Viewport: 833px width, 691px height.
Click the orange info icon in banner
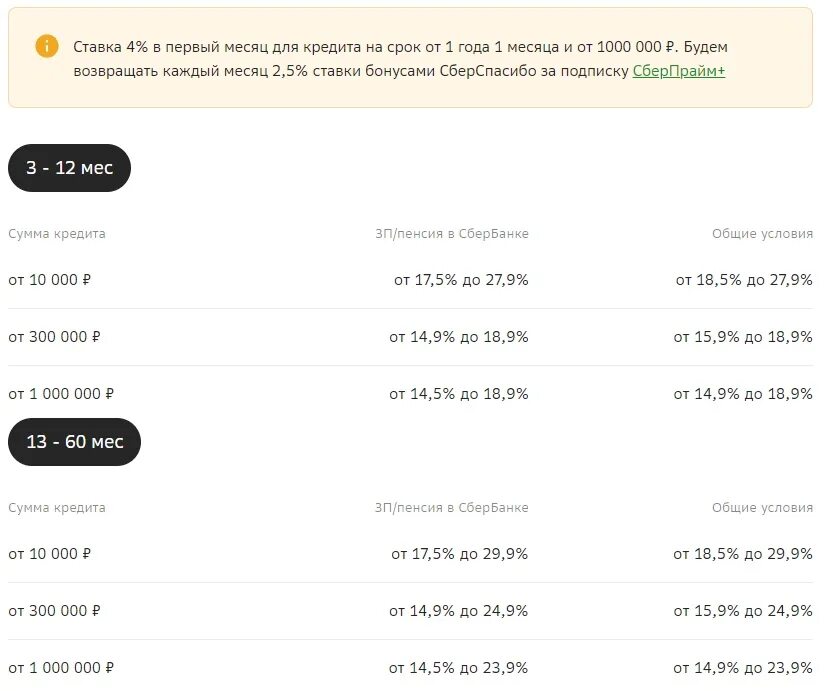click(x=47, y=46)
